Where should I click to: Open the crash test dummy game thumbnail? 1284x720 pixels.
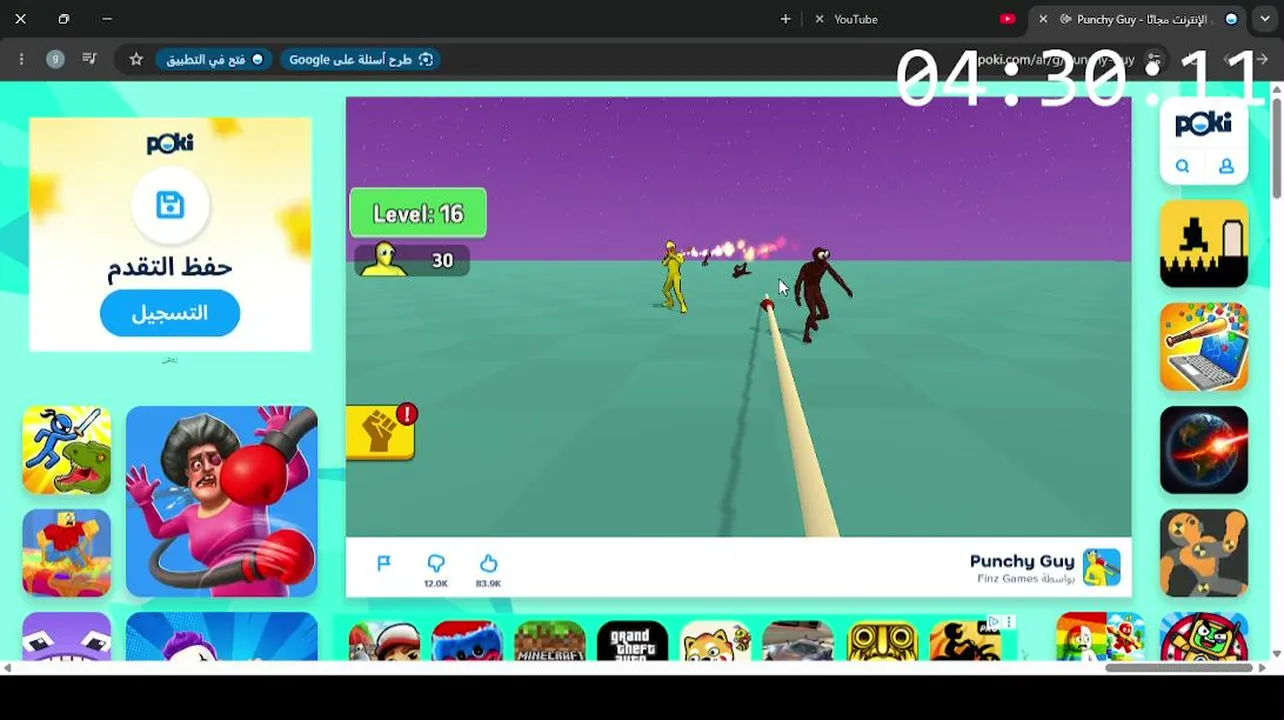pos(1204,553)
